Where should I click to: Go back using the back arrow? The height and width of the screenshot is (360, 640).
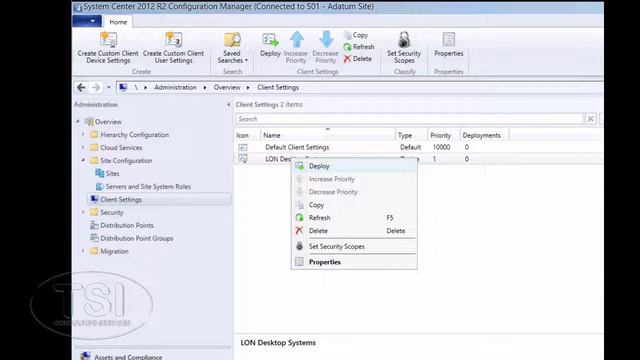81,87
